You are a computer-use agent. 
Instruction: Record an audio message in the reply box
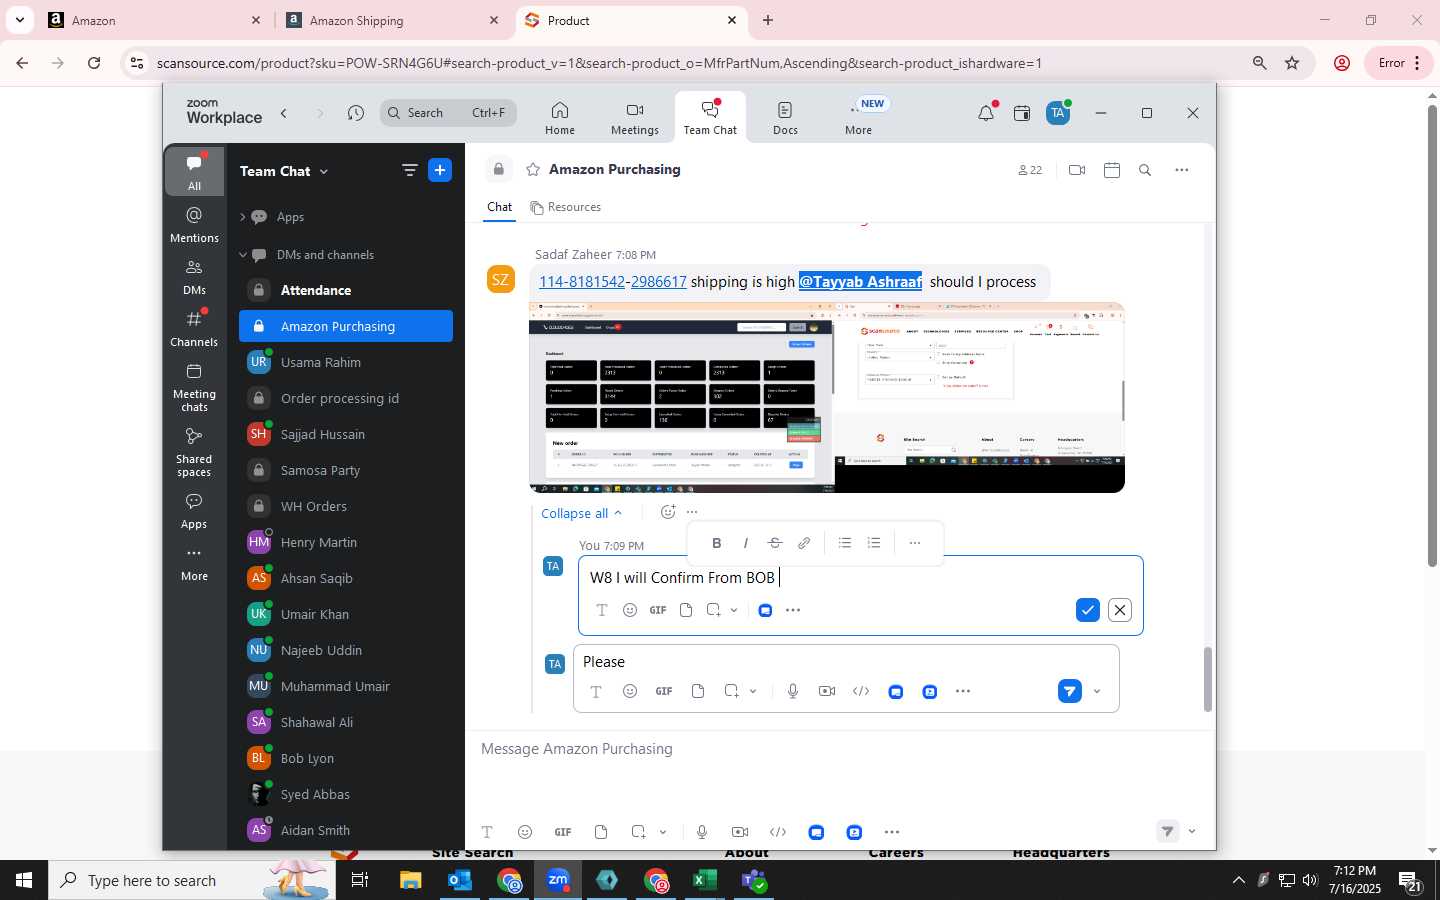pyautogui.click(x=793, y=691)
